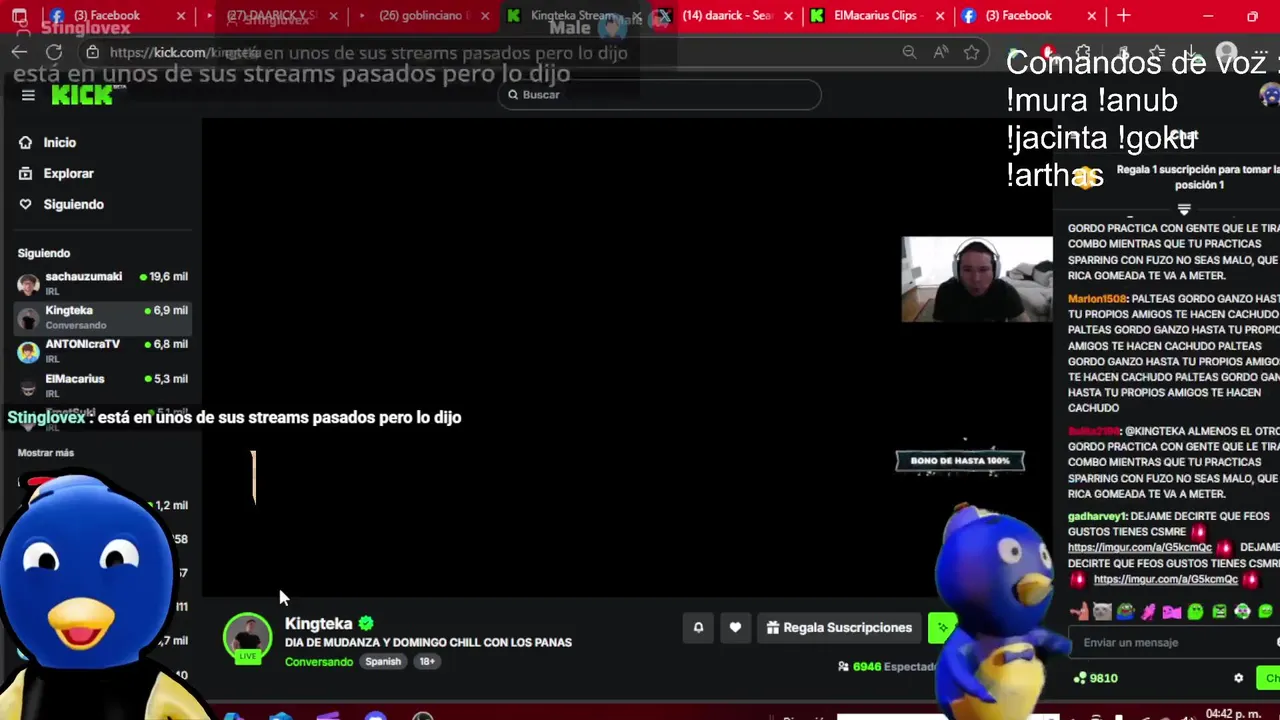Open ANTONIcraTV channel in following list

[x=103, y=351]
